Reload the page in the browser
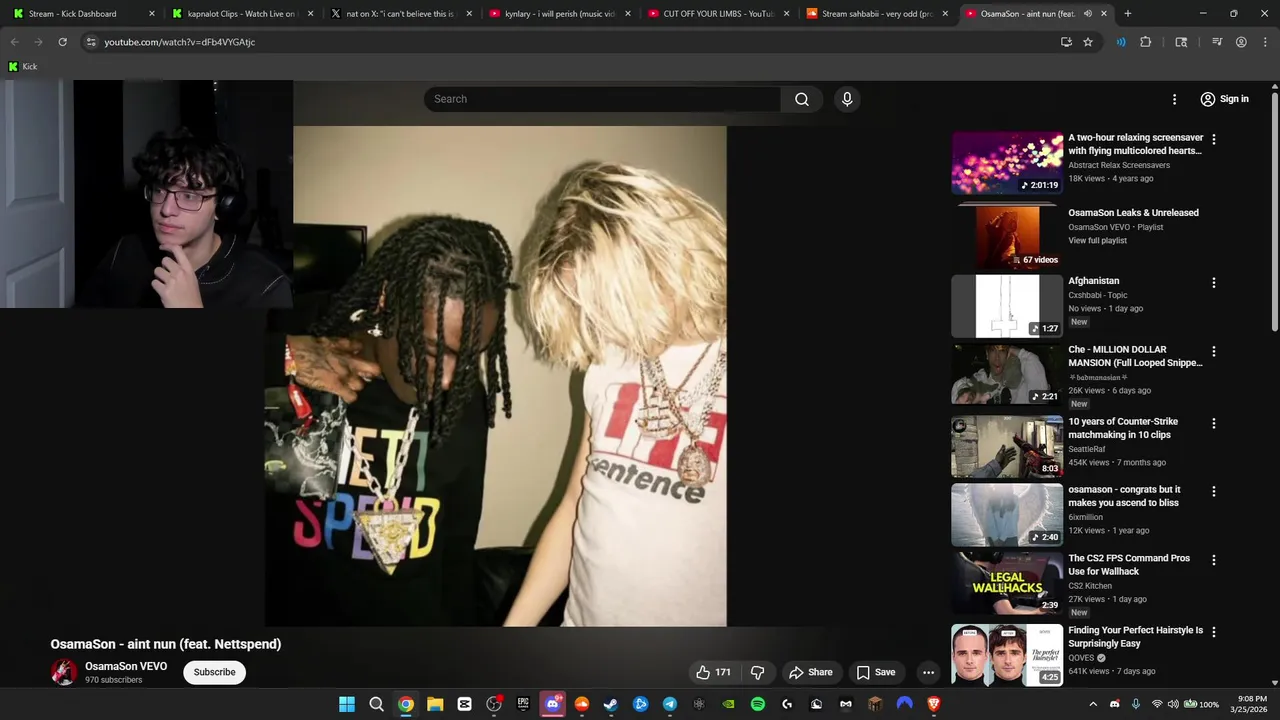Viewport: 1280px width, 720px height. click(62, 42)
